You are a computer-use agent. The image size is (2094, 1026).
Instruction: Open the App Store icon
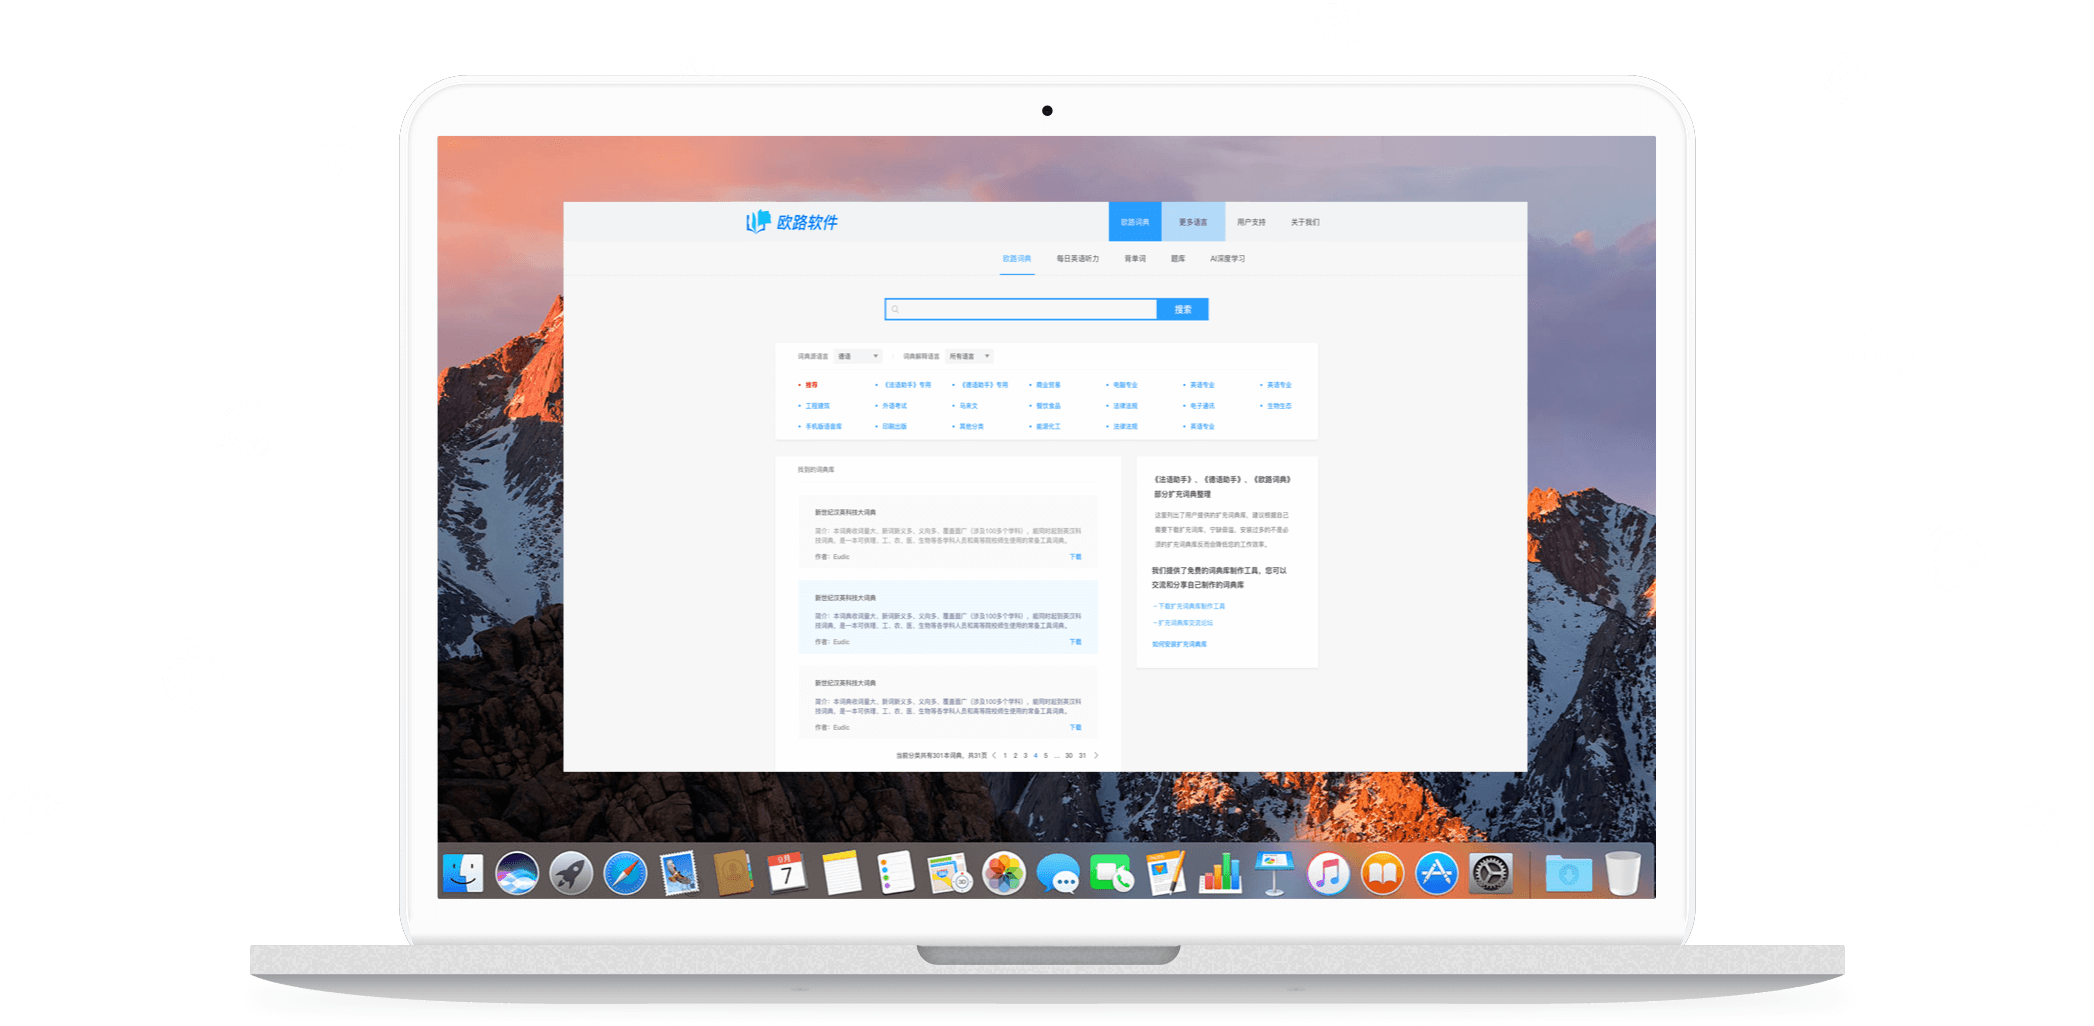1436,873
